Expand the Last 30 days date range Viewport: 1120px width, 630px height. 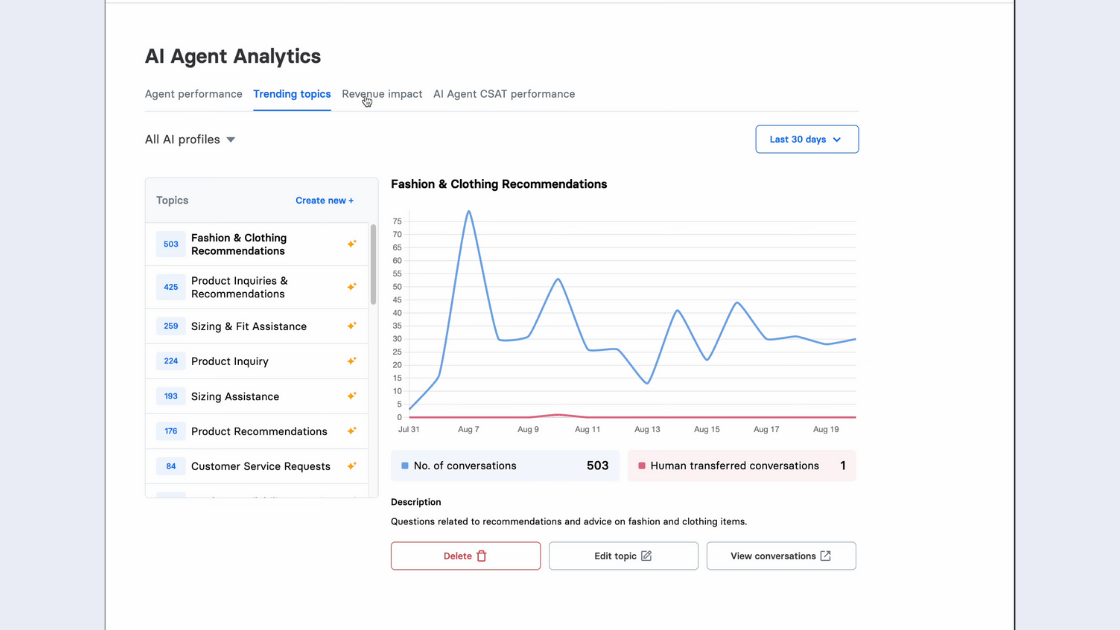806,140
